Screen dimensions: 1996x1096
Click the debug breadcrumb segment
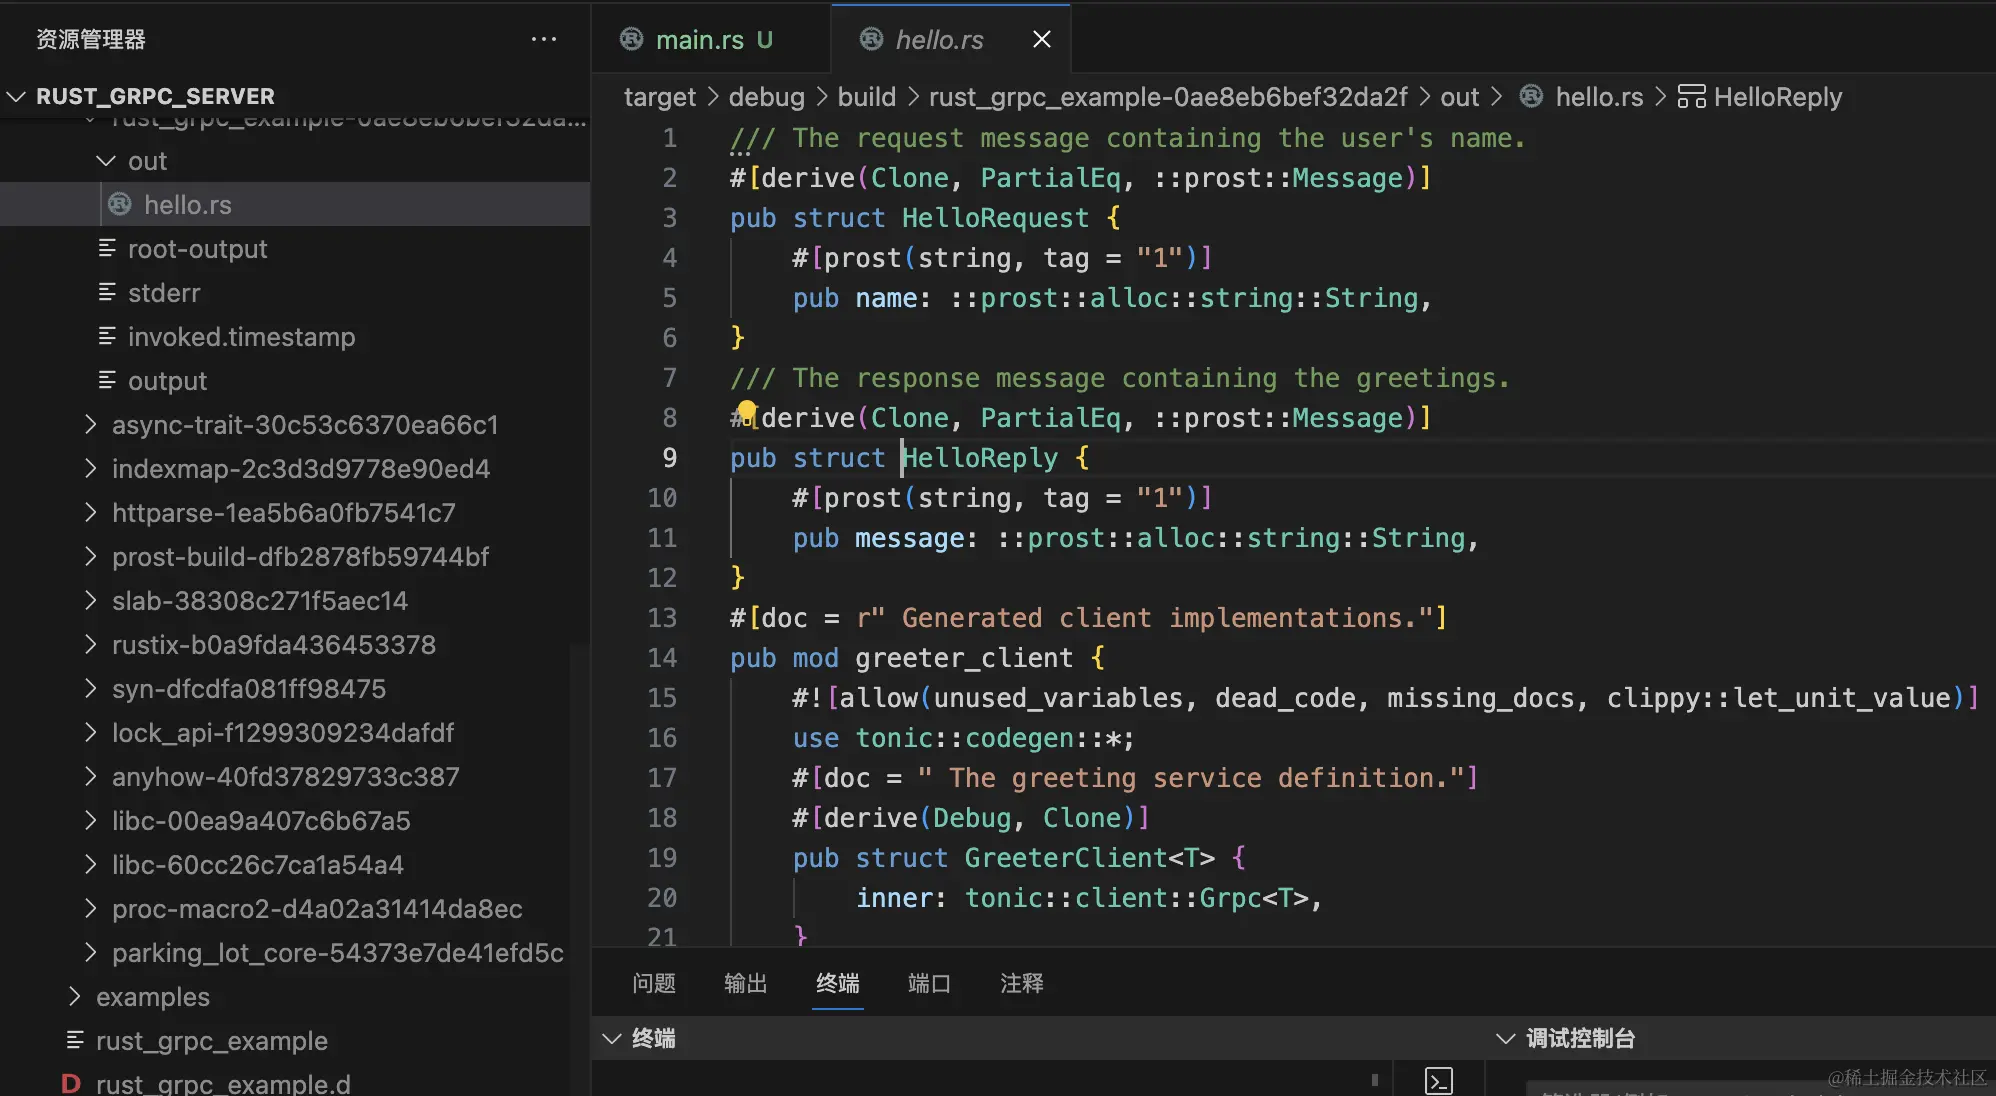766,97
